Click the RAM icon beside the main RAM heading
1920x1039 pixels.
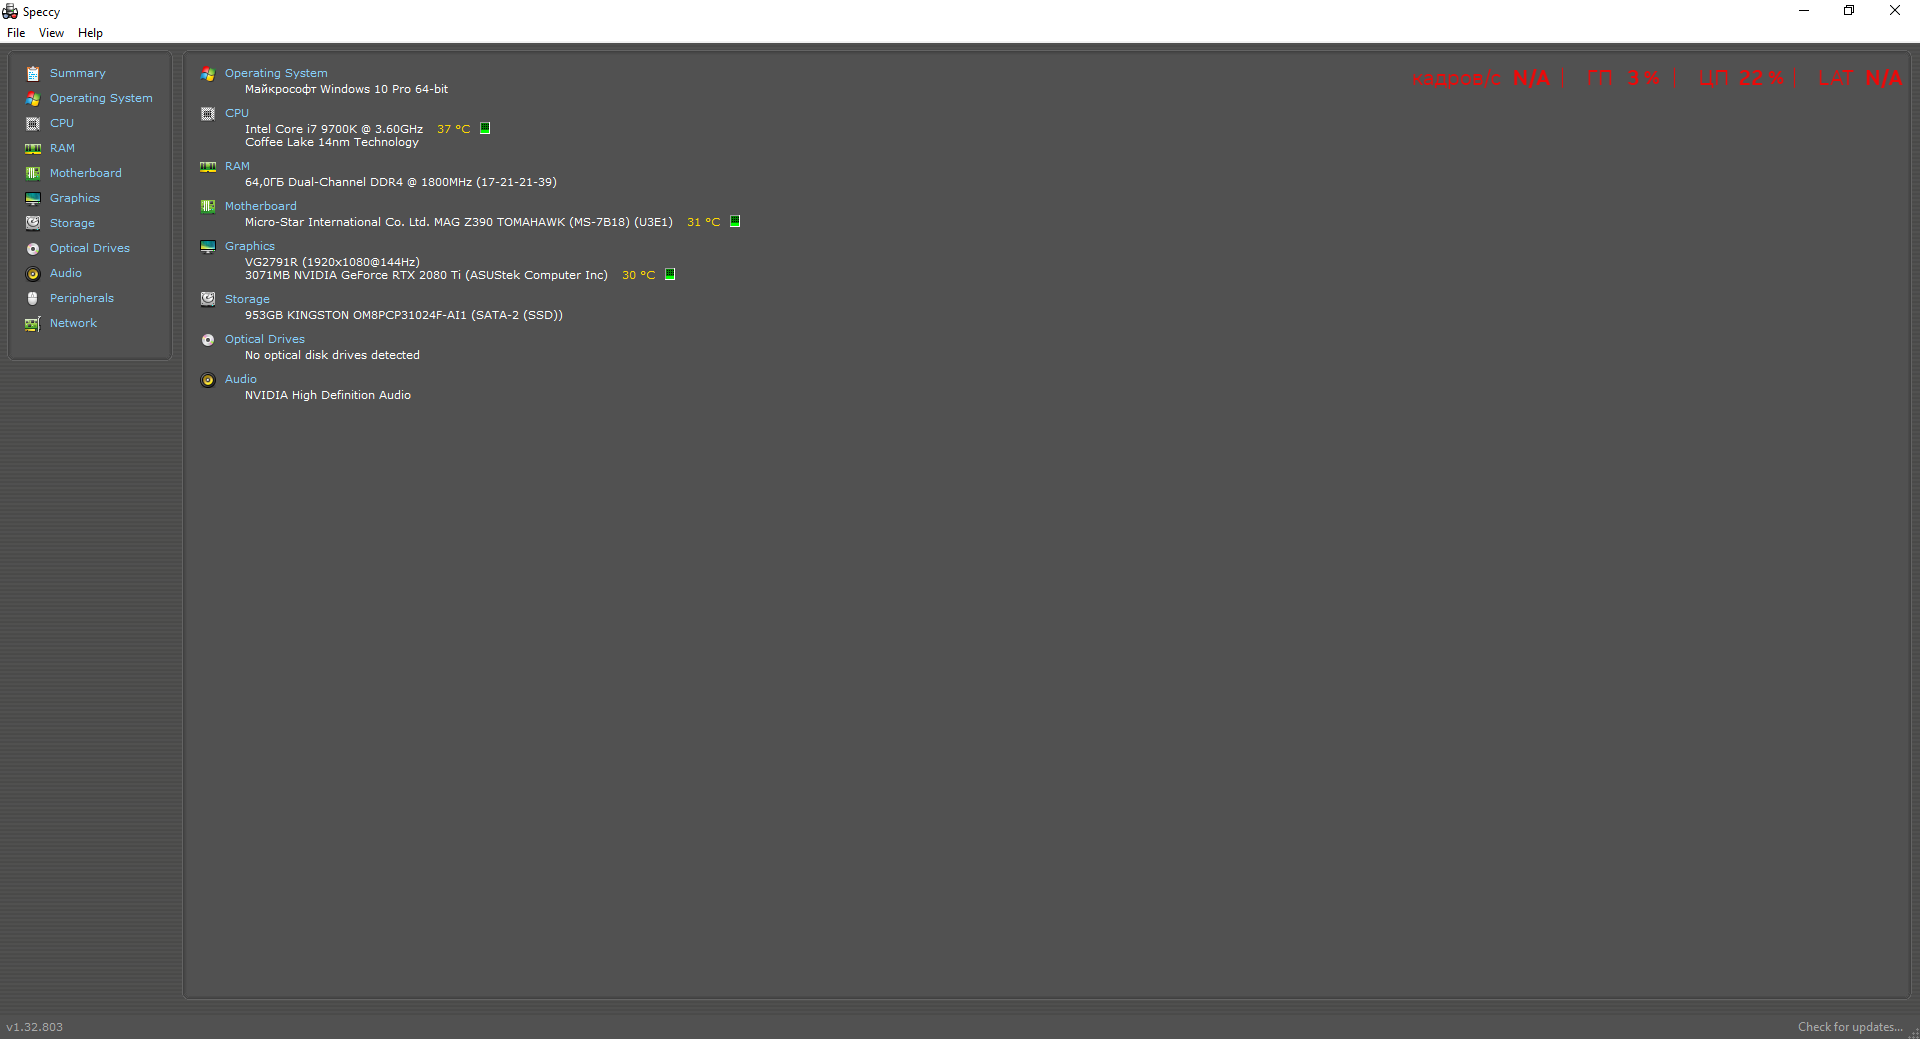click(x=208, y=167)
